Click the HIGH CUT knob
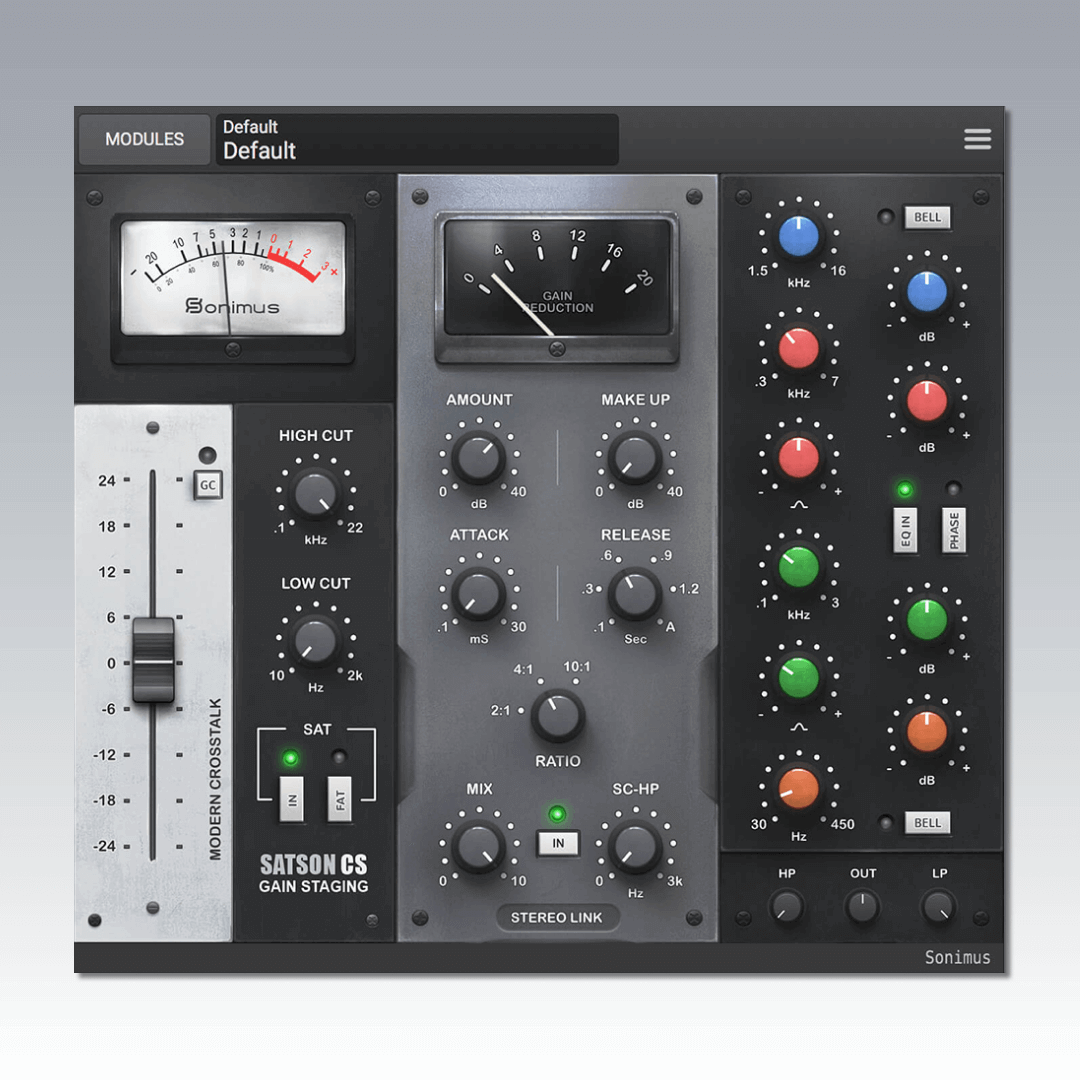Image resolution: width=1080 pixels, height=1080 pixels. pos(315,493)
